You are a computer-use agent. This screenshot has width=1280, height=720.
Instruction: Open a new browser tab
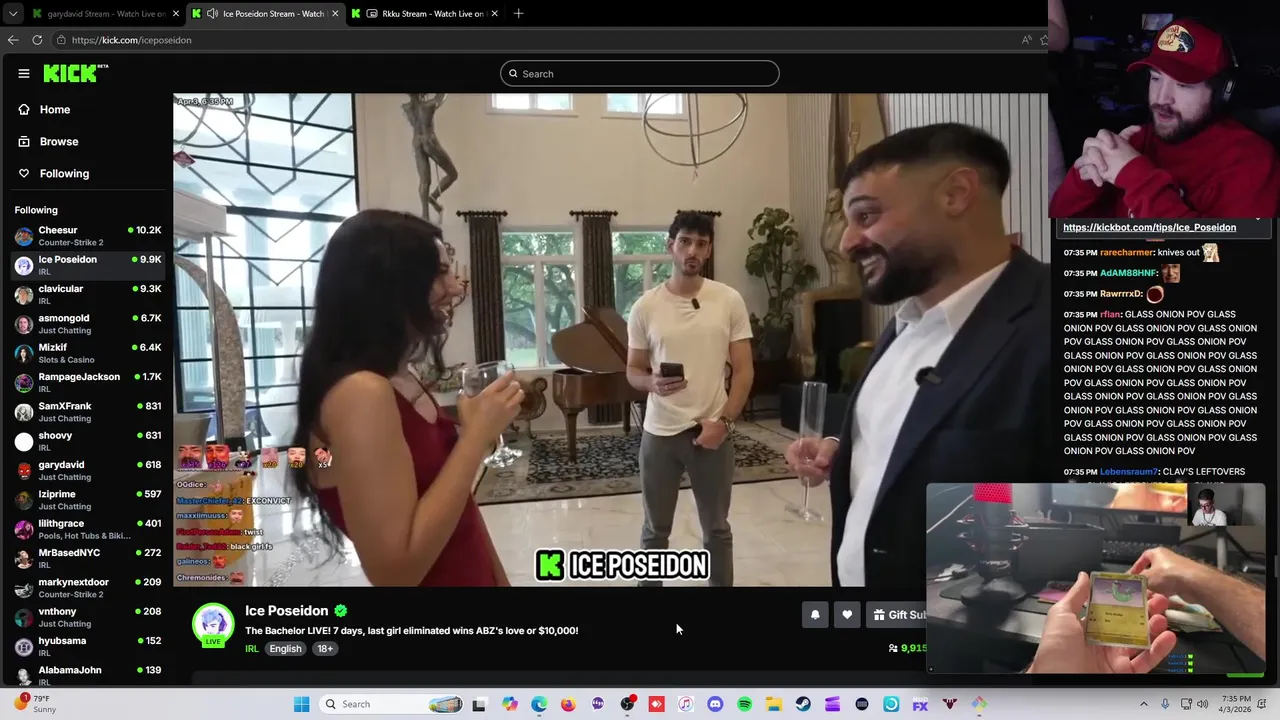518,13
